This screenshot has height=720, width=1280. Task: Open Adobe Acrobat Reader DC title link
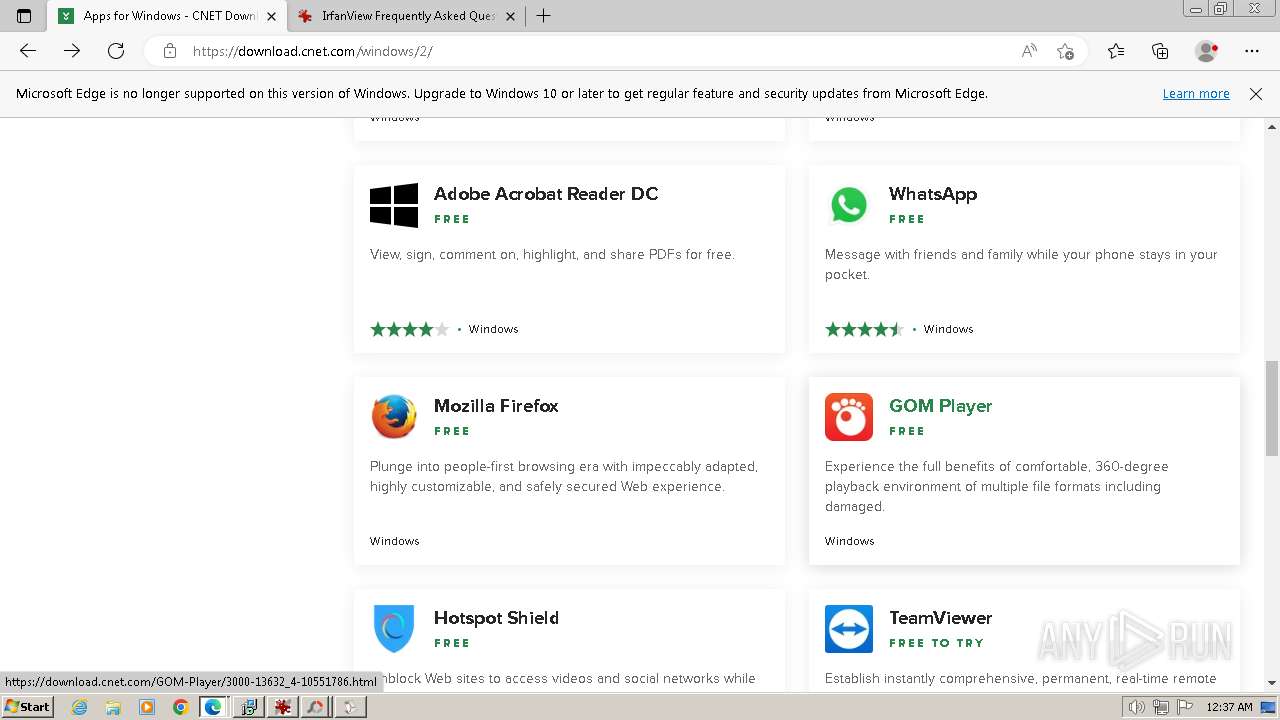[x=546, y=194]
